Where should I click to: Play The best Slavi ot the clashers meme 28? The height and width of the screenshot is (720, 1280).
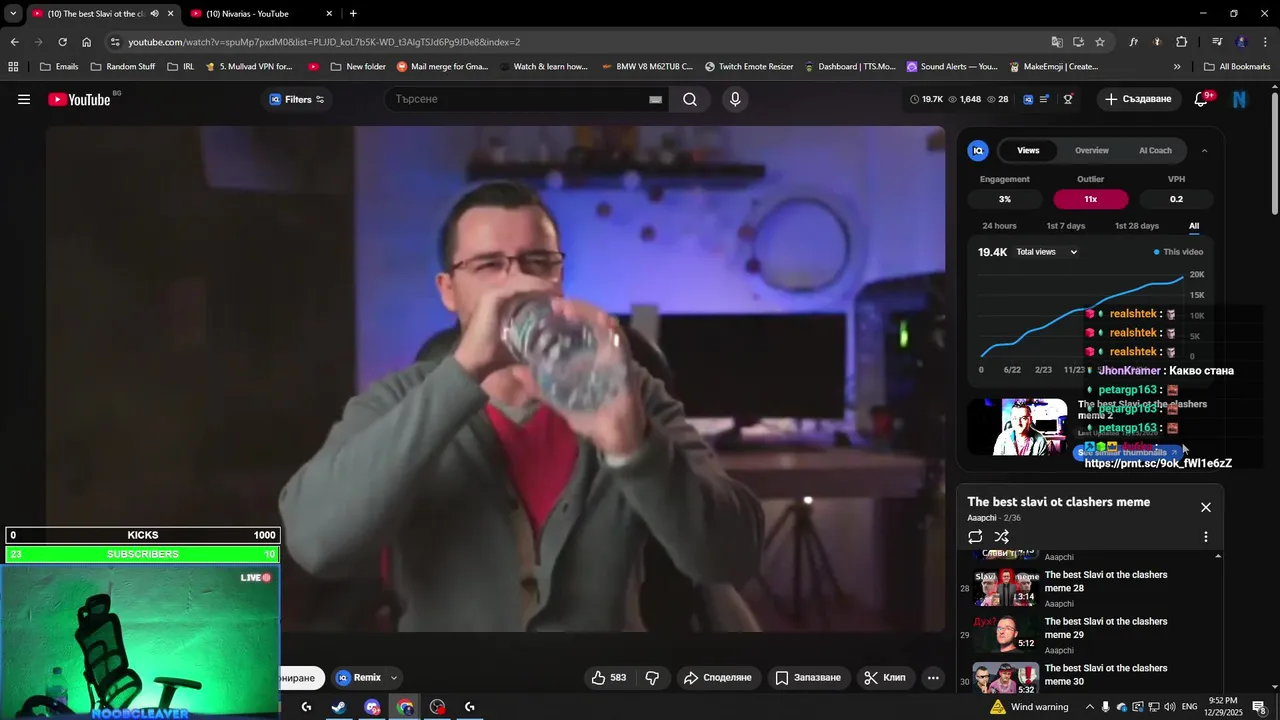click(x=1090, y=588)
